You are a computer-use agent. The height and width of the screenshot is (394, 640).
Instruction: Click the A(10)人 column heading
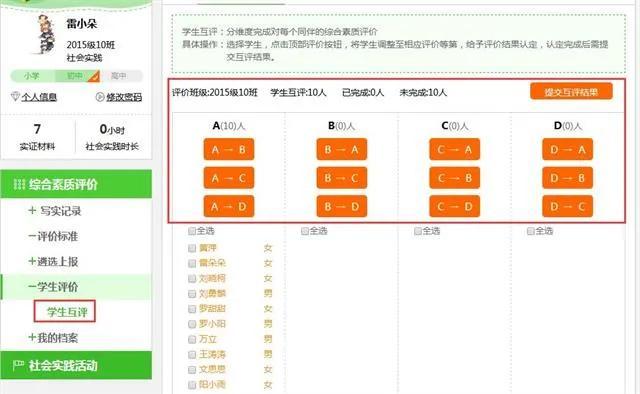pos(229,126)
